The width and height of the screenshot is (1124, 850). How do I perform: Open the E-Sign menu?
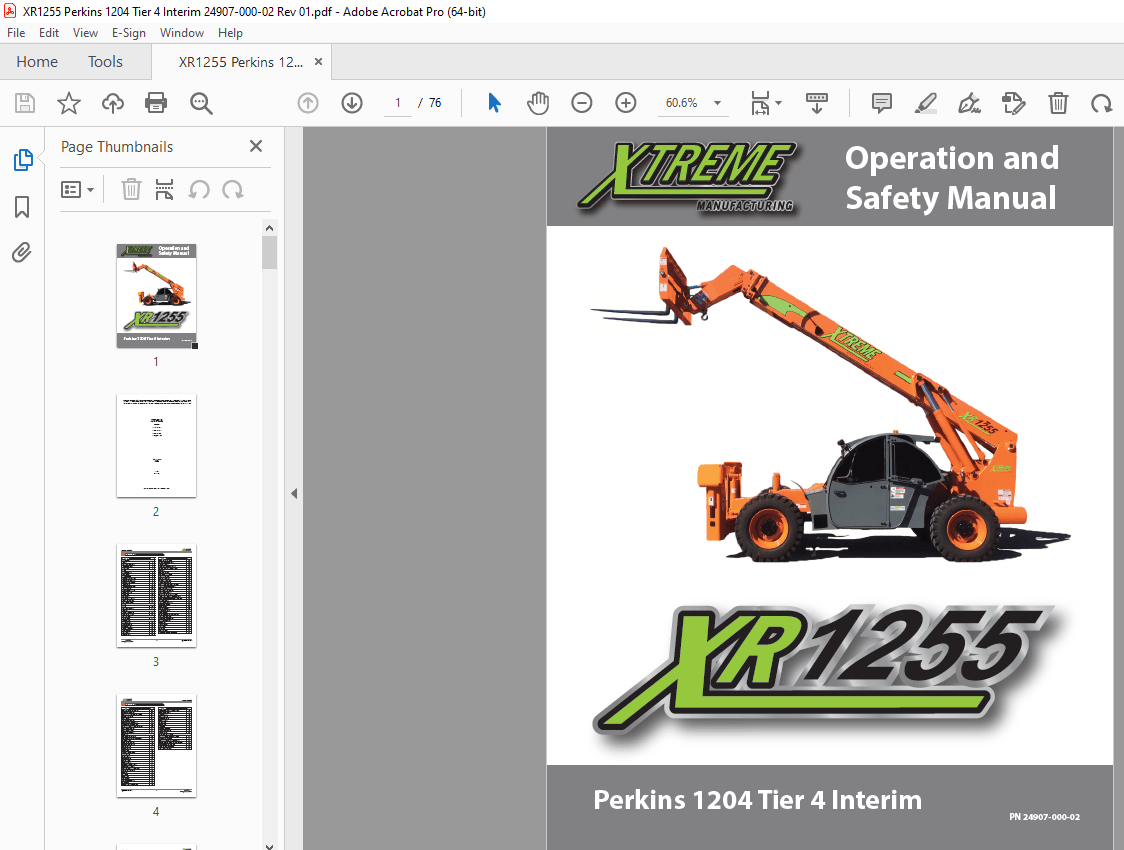(x=129, y=33)
